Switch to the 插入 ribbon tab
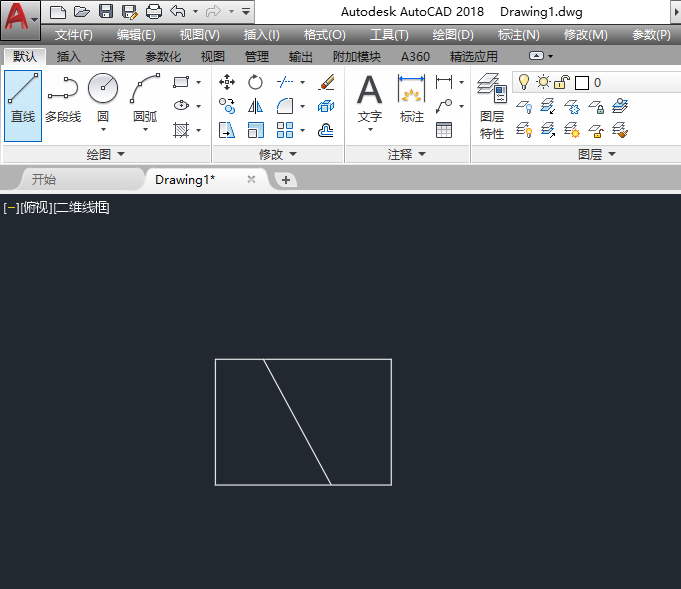 (x=69, y=56)
